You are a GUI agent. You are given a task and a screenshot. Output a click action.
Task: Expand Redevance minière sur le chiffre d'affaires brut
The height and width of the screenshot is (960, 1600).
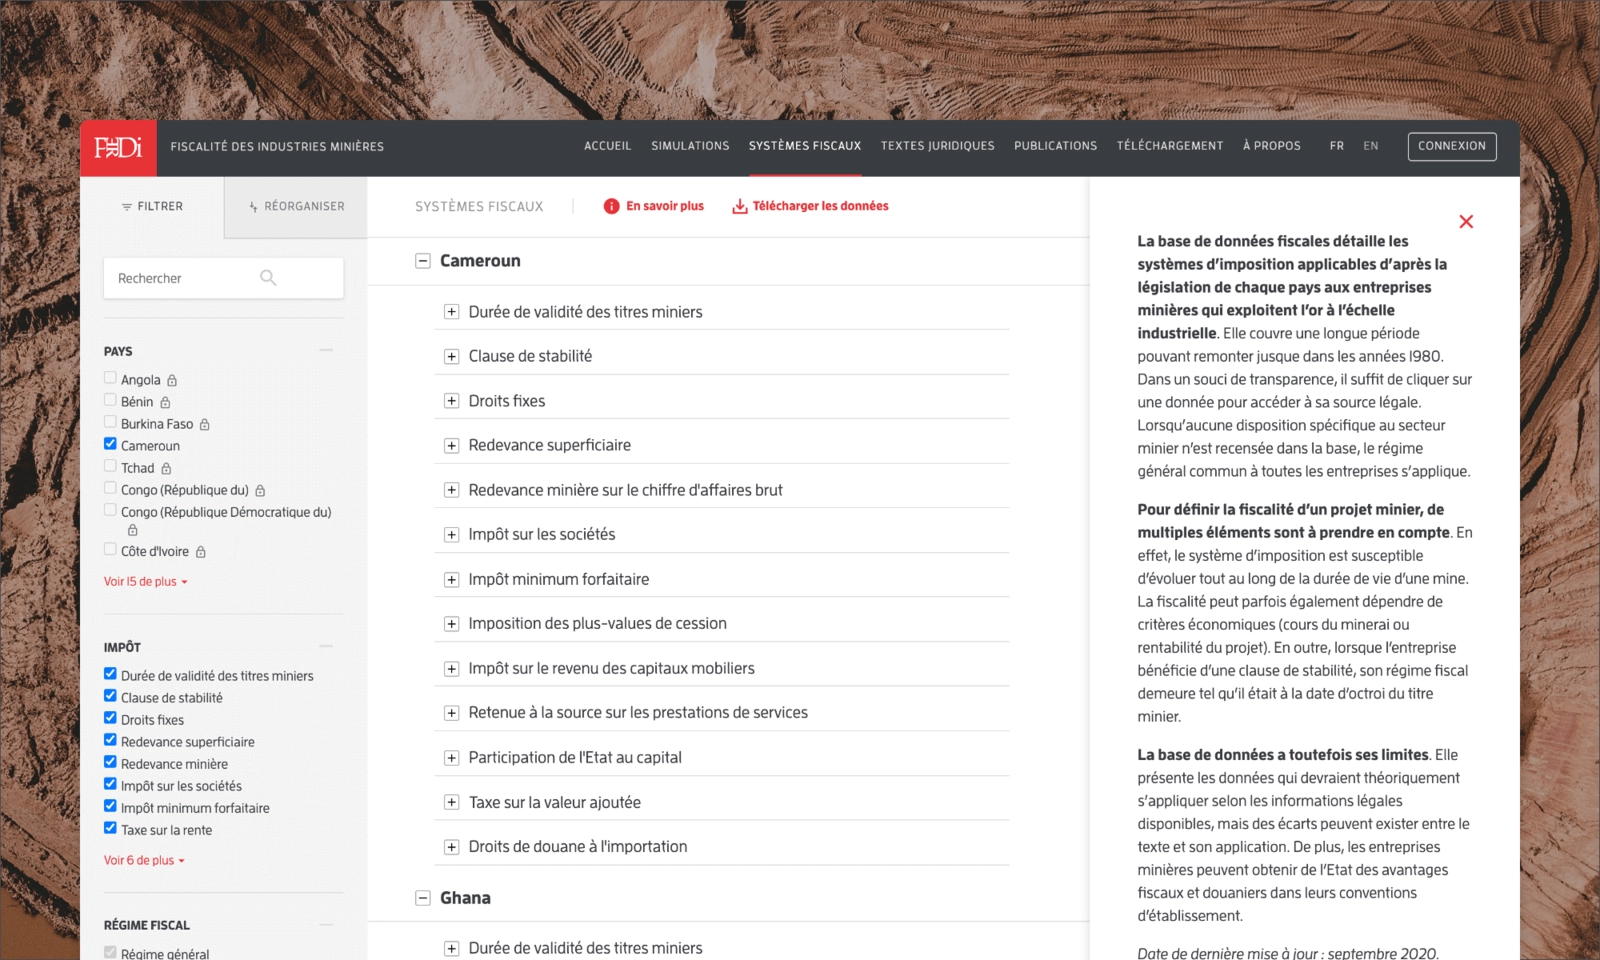click(x=452, y=490)
